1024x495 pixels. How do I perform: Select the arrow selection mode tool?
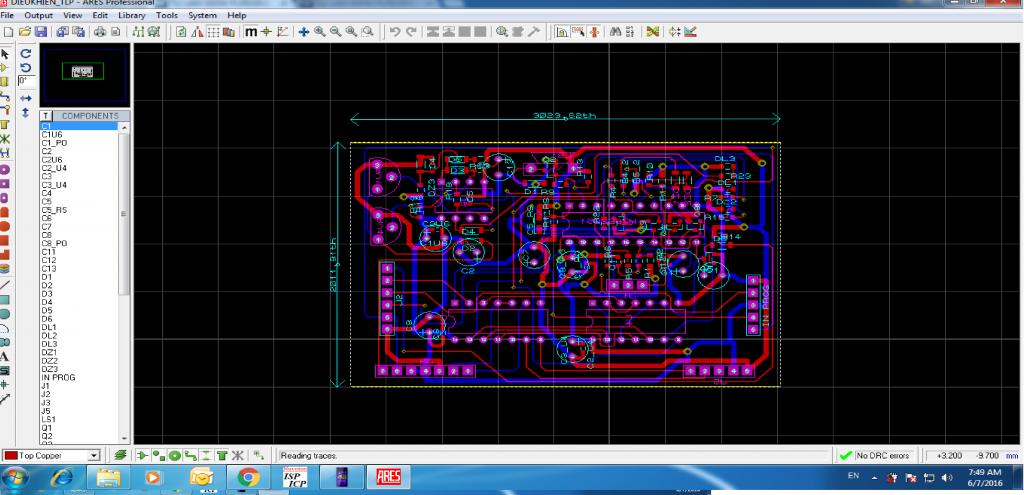(5, 52)
